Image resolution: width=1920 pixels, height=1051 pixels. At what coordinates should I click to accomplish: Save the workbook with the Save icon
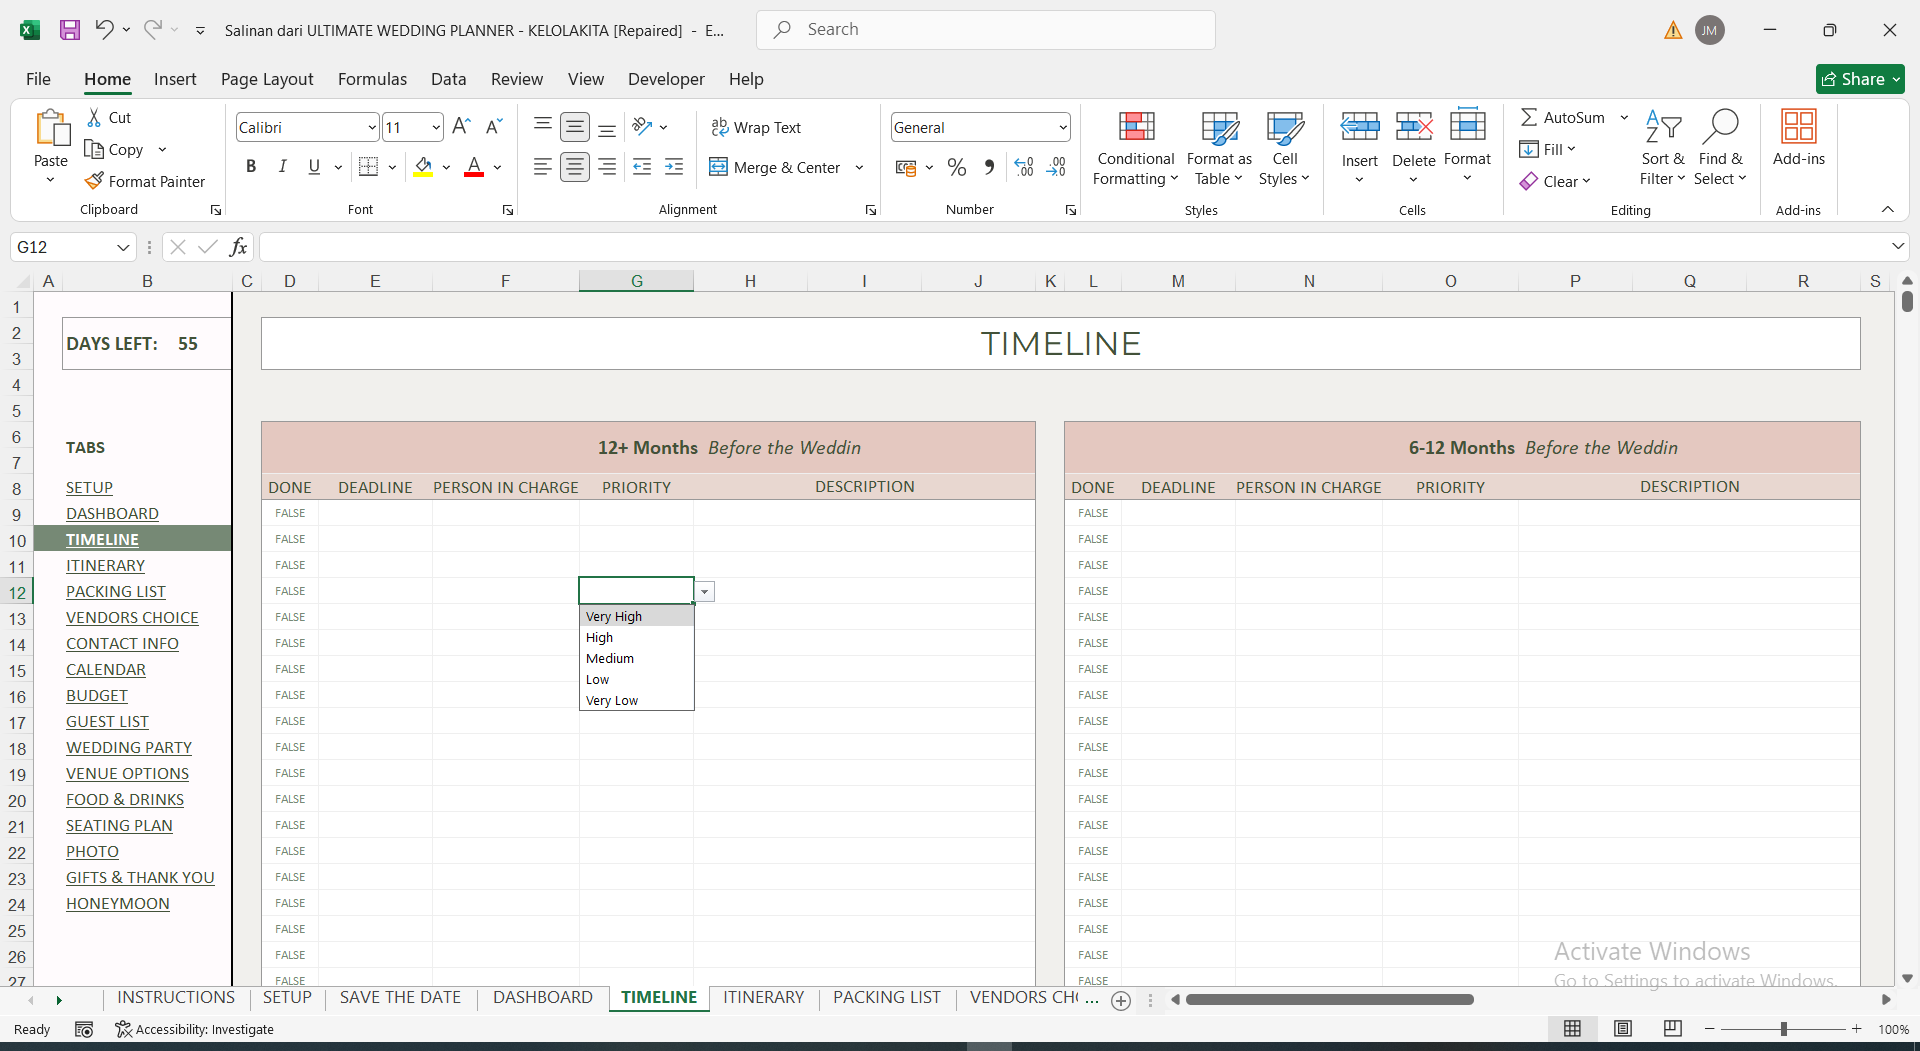(x=69, y=30)
